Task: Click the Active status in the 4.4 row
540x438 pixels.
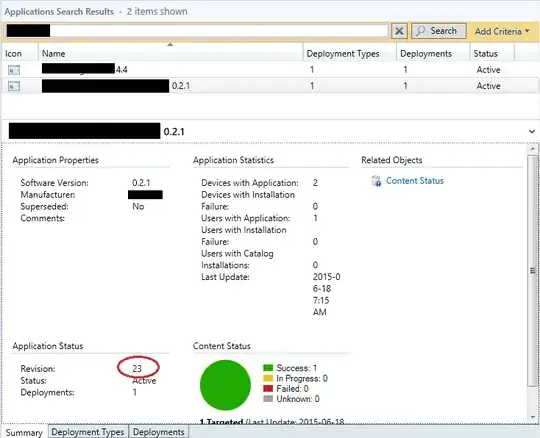Action: [488, 70]
